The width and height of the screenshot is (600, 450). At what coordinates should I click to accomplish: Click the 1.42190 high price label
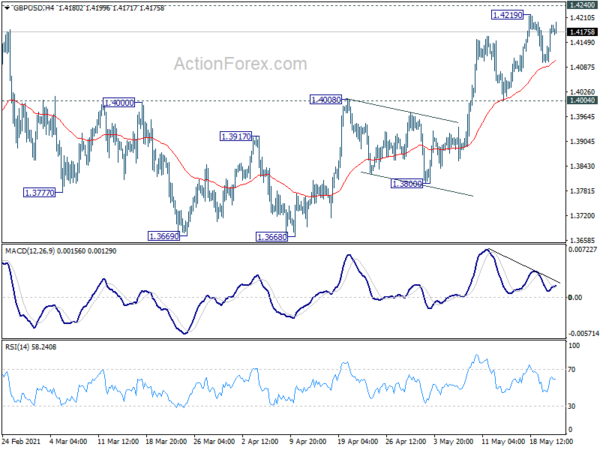click(x=507, y=15)
